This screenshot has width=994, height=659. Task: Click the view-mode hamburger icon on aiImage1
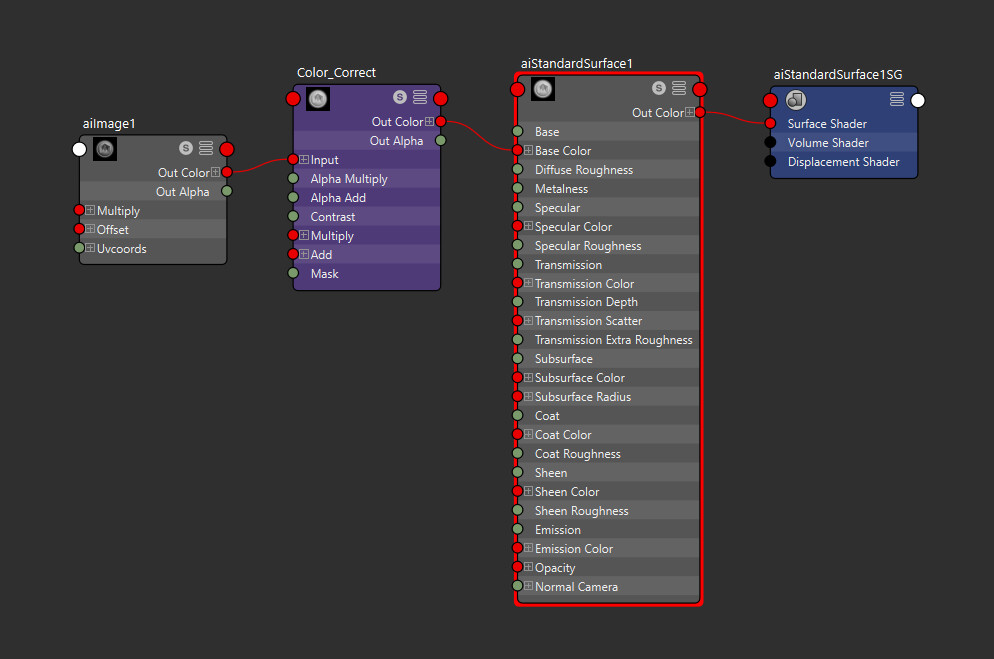[x=206, y=146]
